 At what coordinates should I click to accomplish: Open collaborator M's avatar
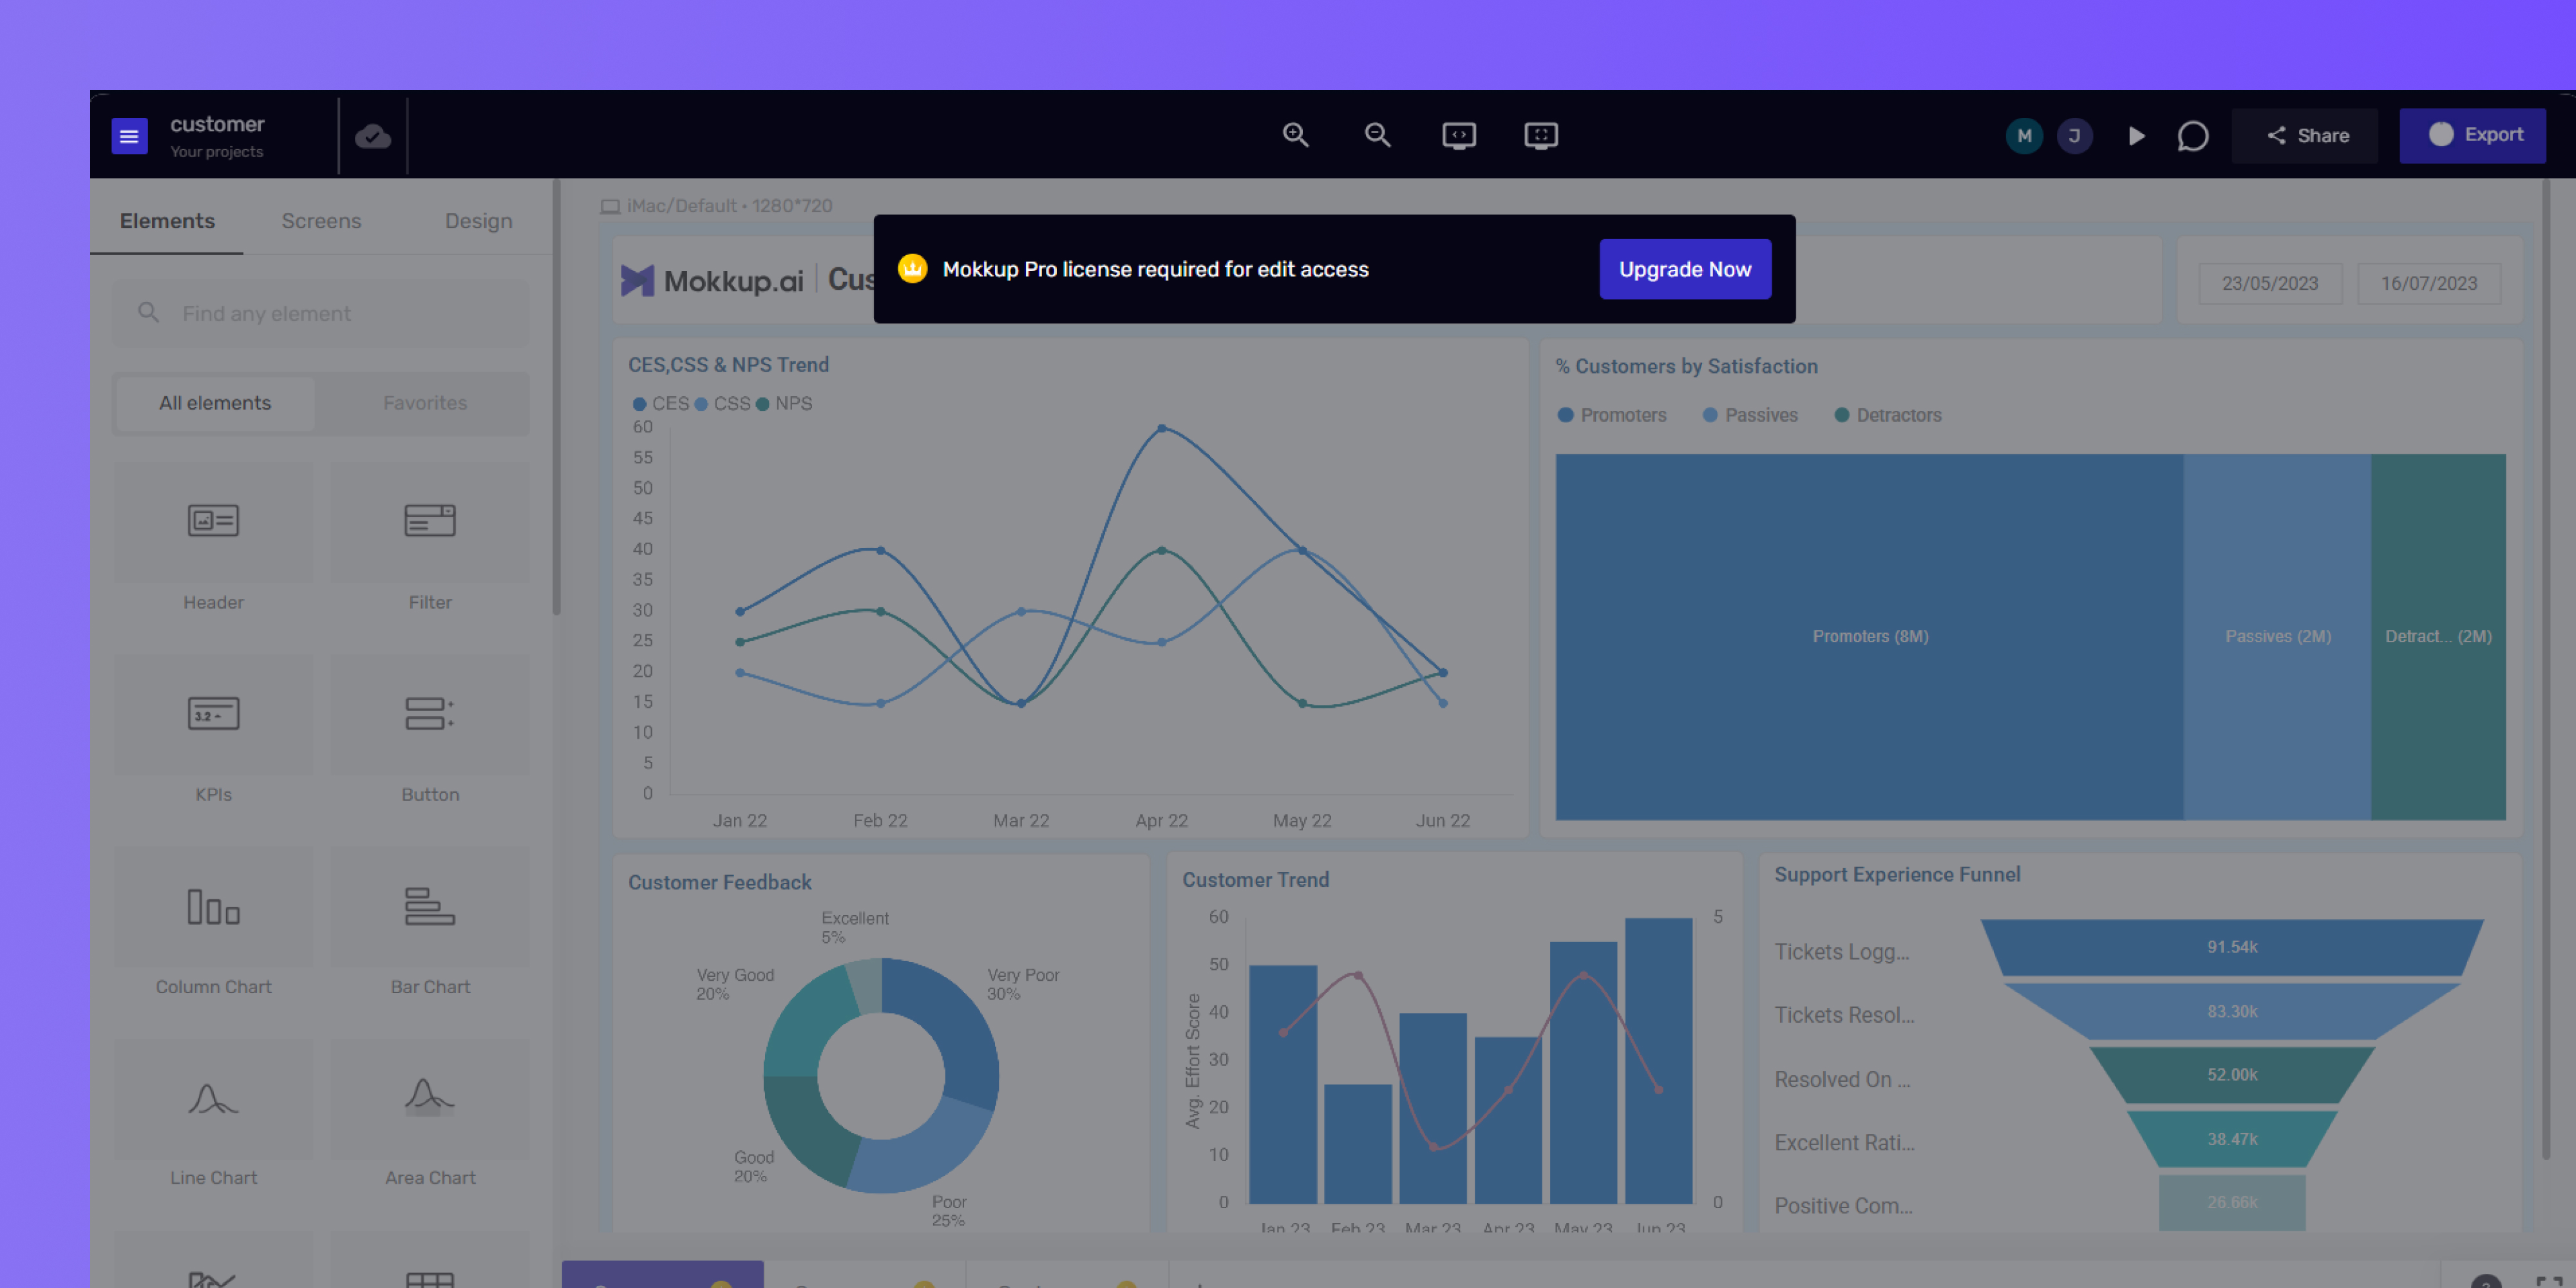[x=2024, y=136]
